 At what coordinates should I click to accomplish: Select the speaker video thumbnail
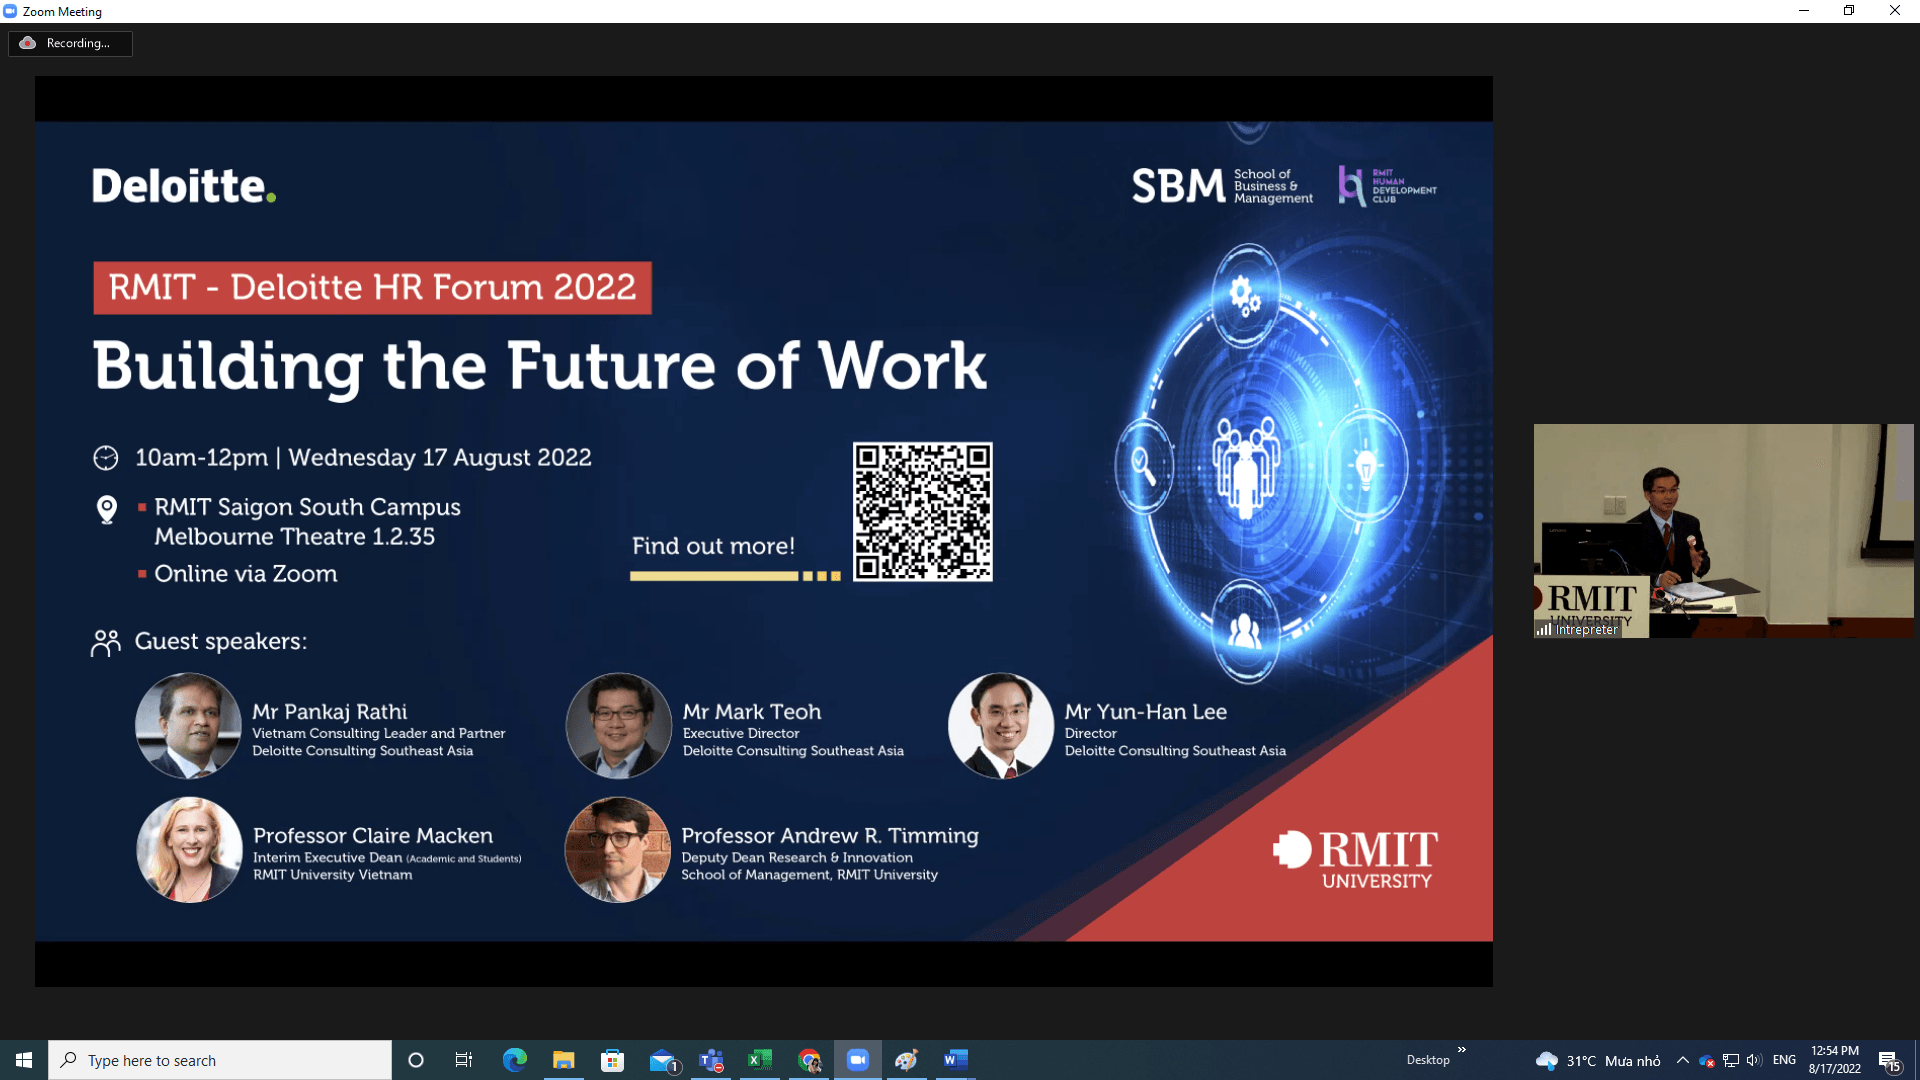click(1723, 531)
